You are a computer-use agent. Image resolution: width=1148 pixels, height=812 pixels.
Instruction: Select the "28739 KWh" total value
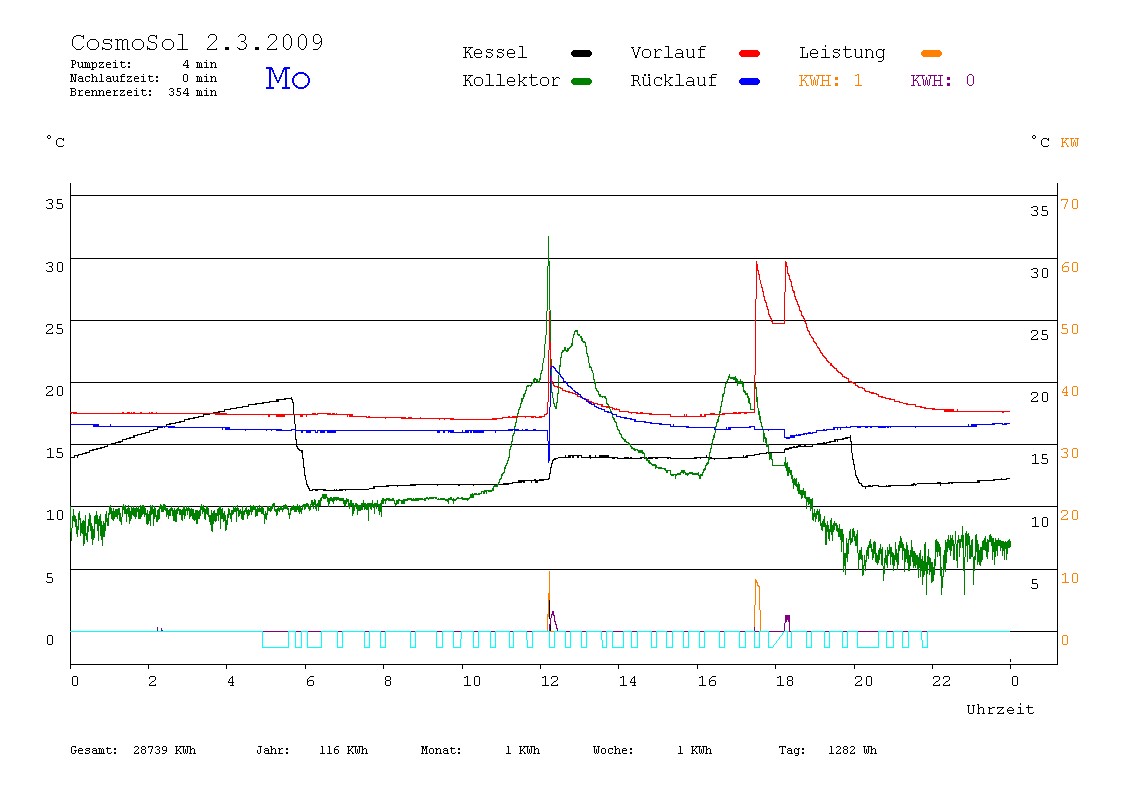(x=165, y=750)
